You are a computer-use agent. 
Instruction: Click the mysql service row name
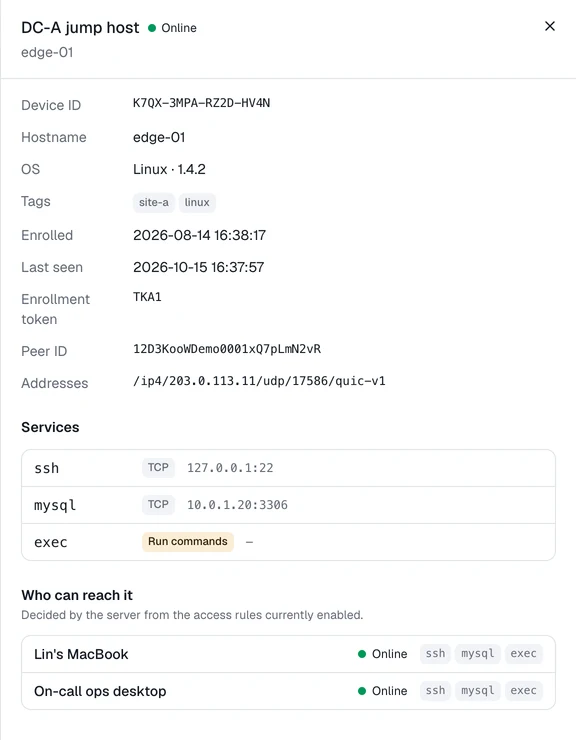[55, 505]
